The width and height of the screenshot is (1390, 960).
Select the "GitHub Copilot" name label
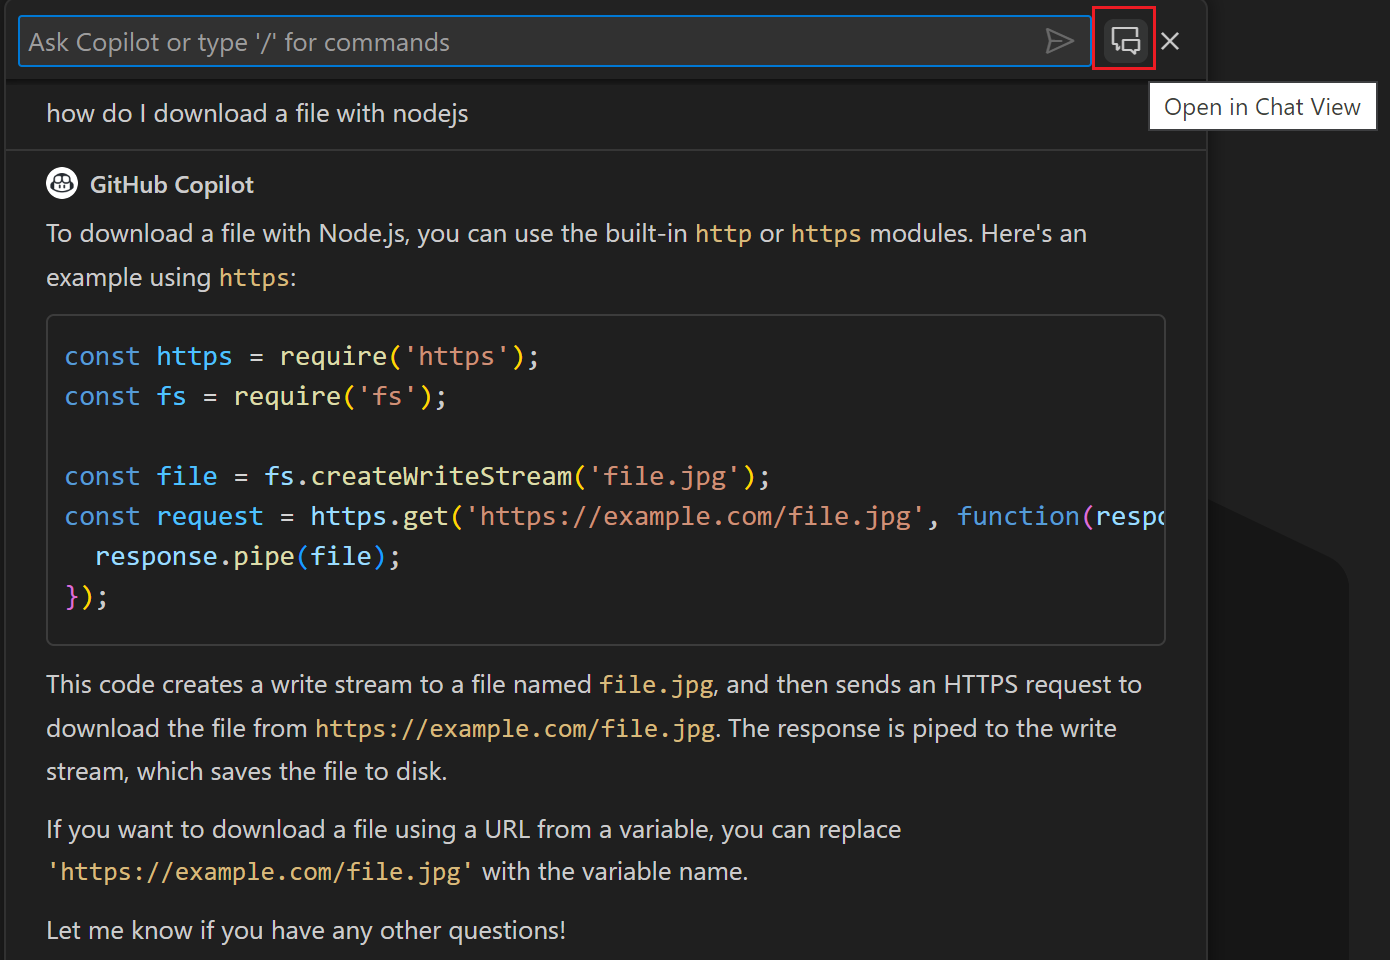[x=172, y=185]
